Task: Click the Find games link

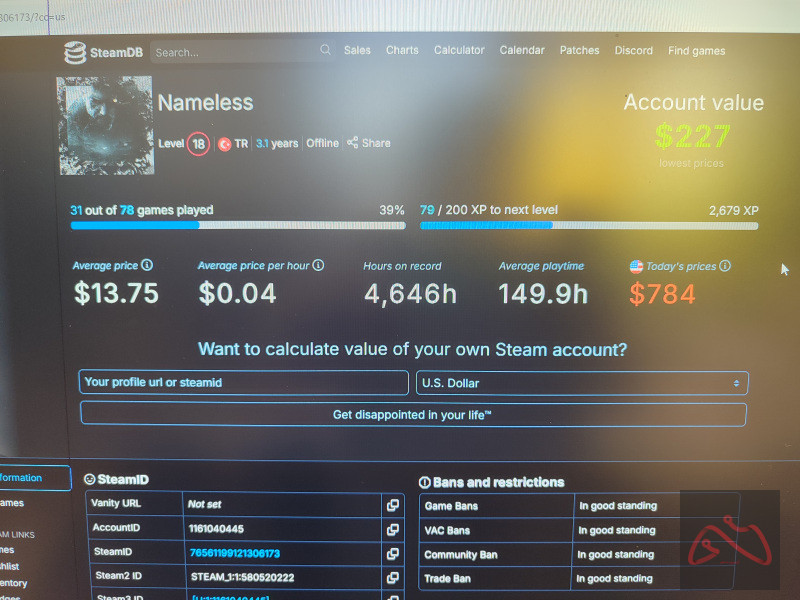Action: (x=696, y=50)
